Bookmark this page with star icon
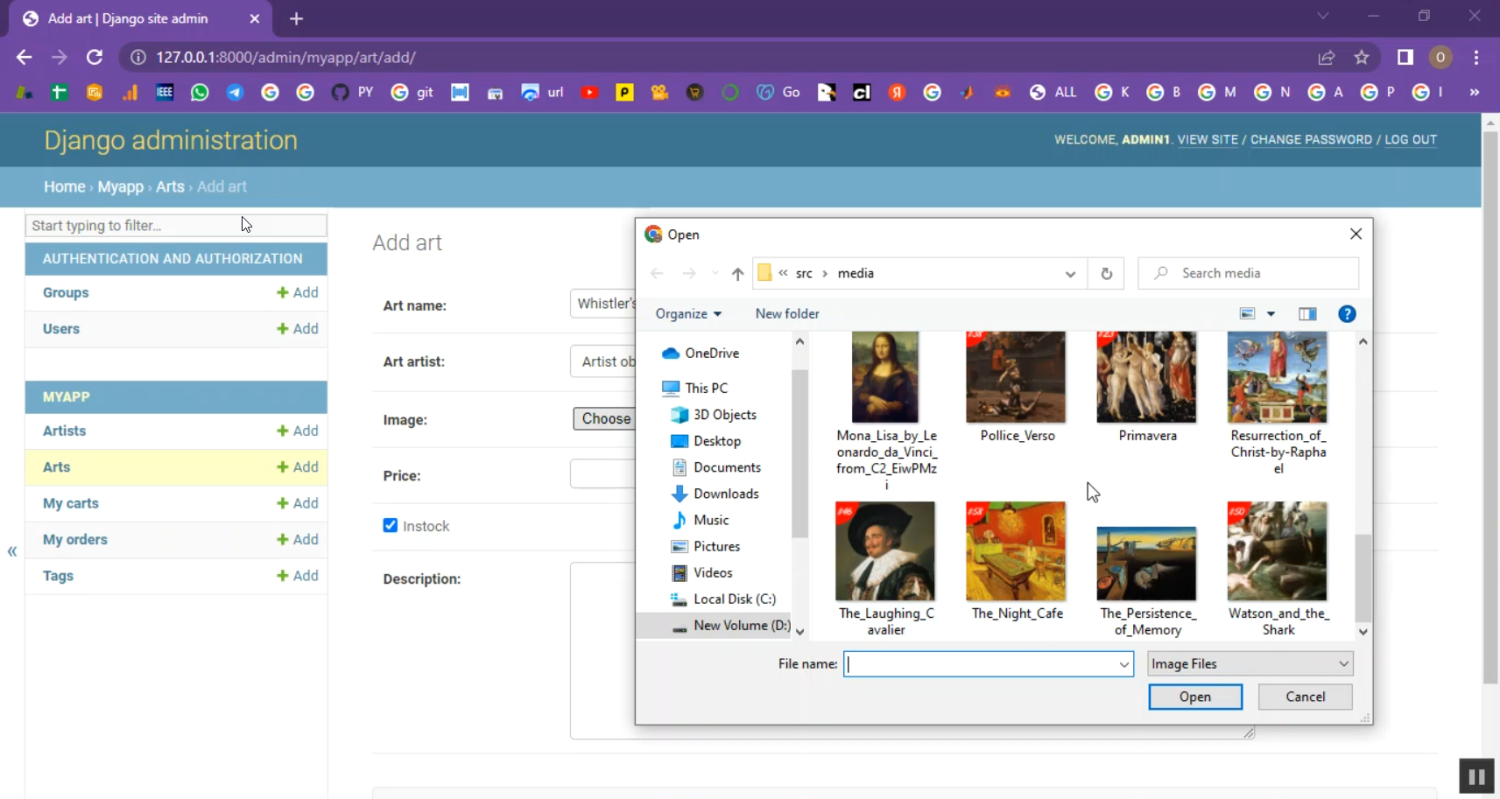Image resolution: width=1500 pixels, height=799 pixels. [x=1361, y=58]
